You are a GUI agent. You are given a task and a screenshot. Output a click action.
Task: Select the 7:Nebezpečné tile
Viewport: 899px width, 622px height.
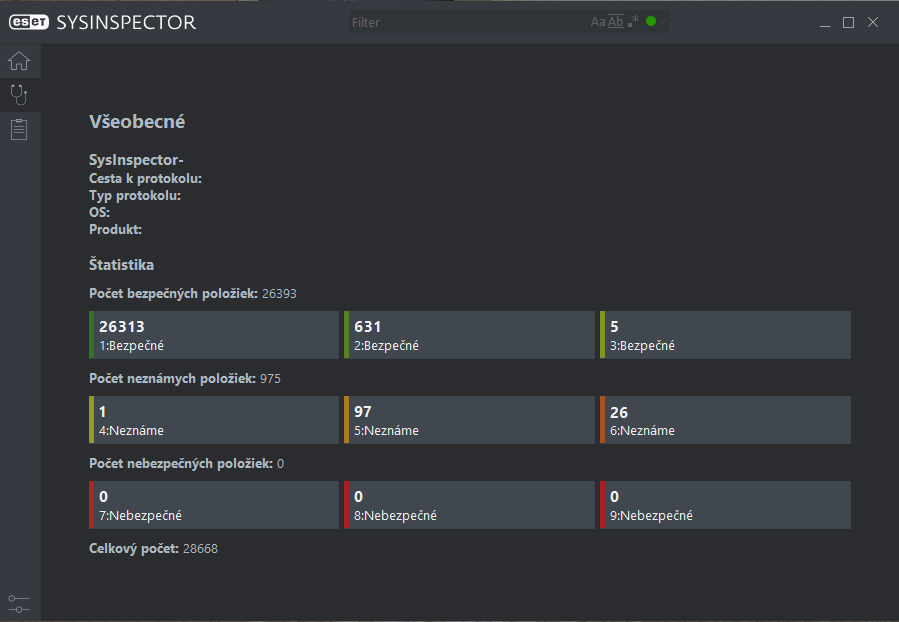(x=214, y=504)
